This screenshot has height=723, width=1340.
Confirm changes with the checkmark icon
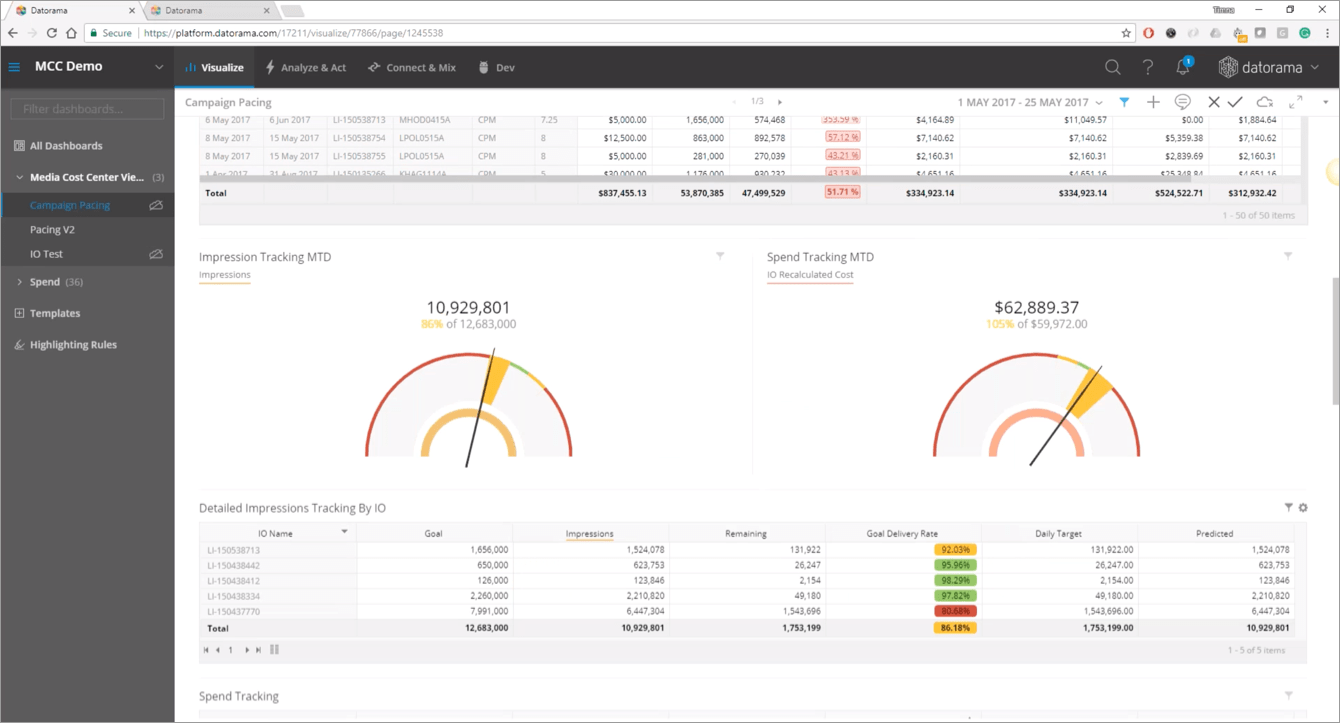[1235, 102]
